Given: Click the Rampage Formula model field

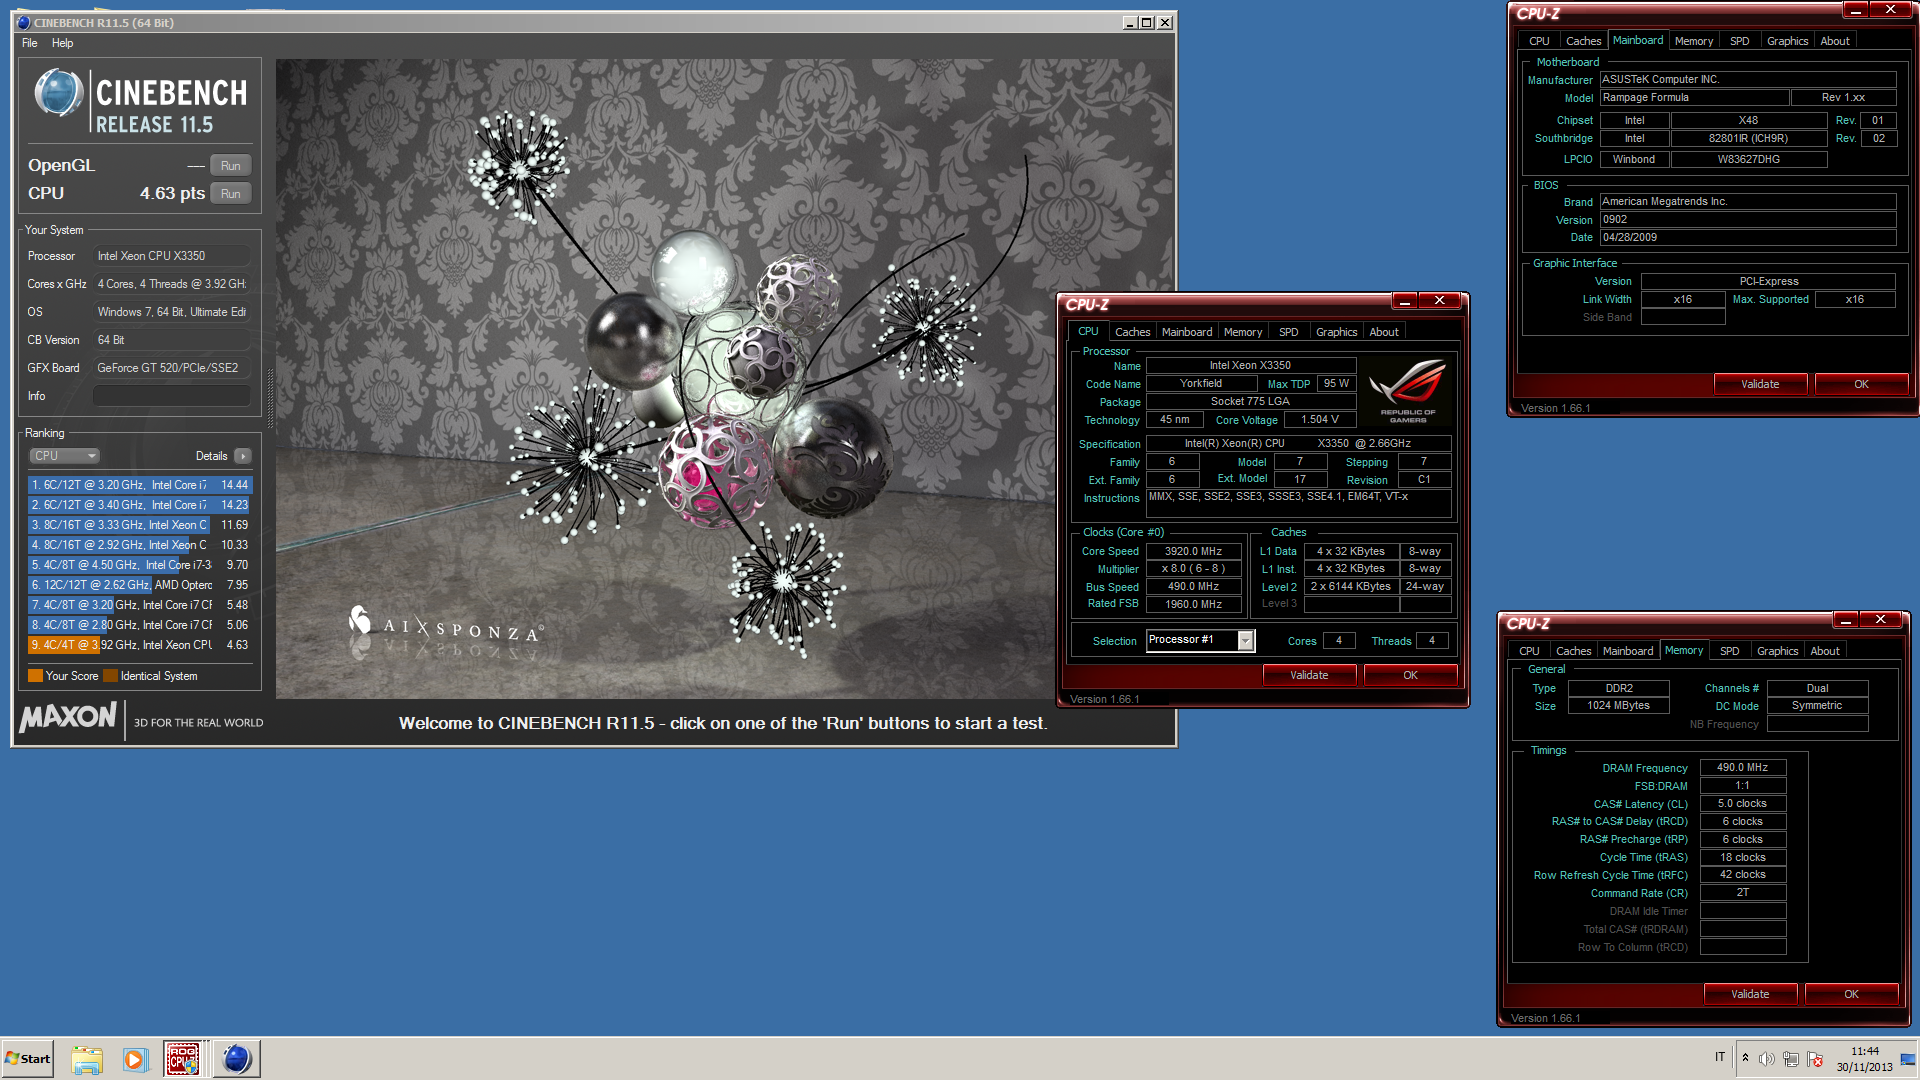Looking at the screenshot, I should coord(1694,98).
